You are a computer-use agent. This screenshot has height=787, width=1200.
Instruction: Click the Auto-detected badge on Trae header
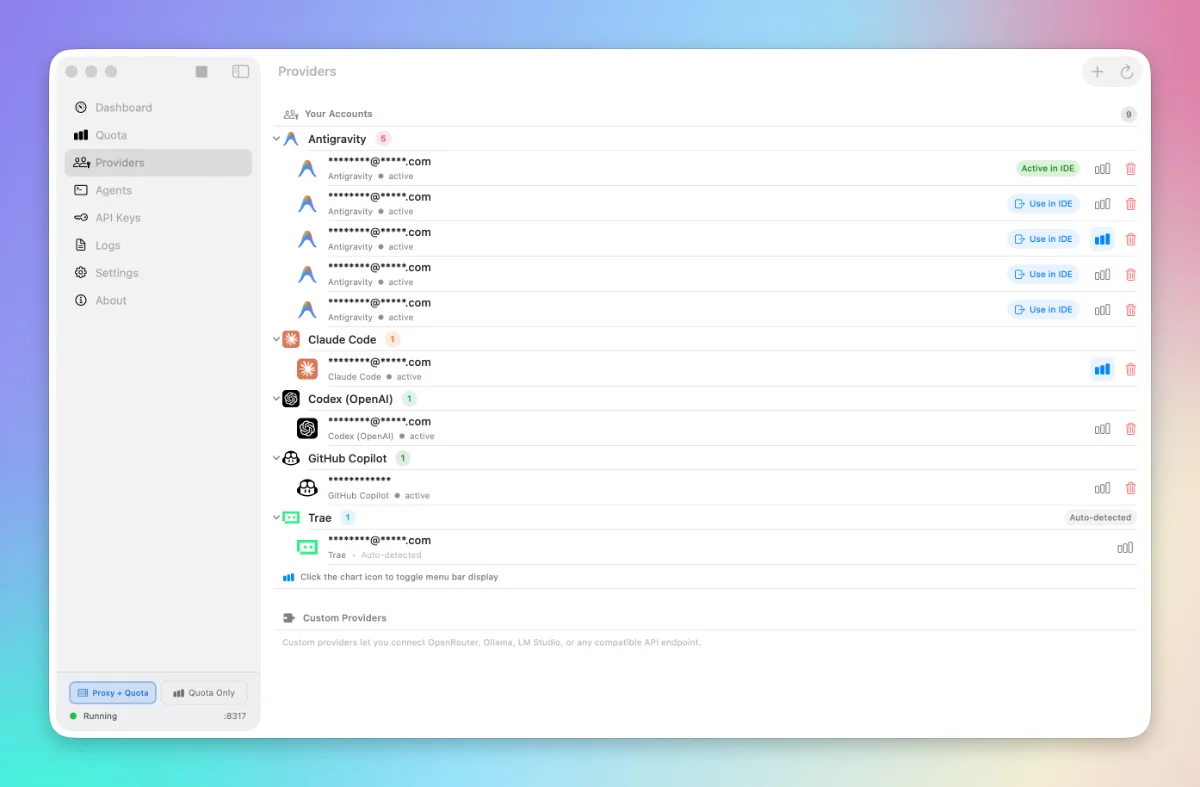(x=1100, y=518)
